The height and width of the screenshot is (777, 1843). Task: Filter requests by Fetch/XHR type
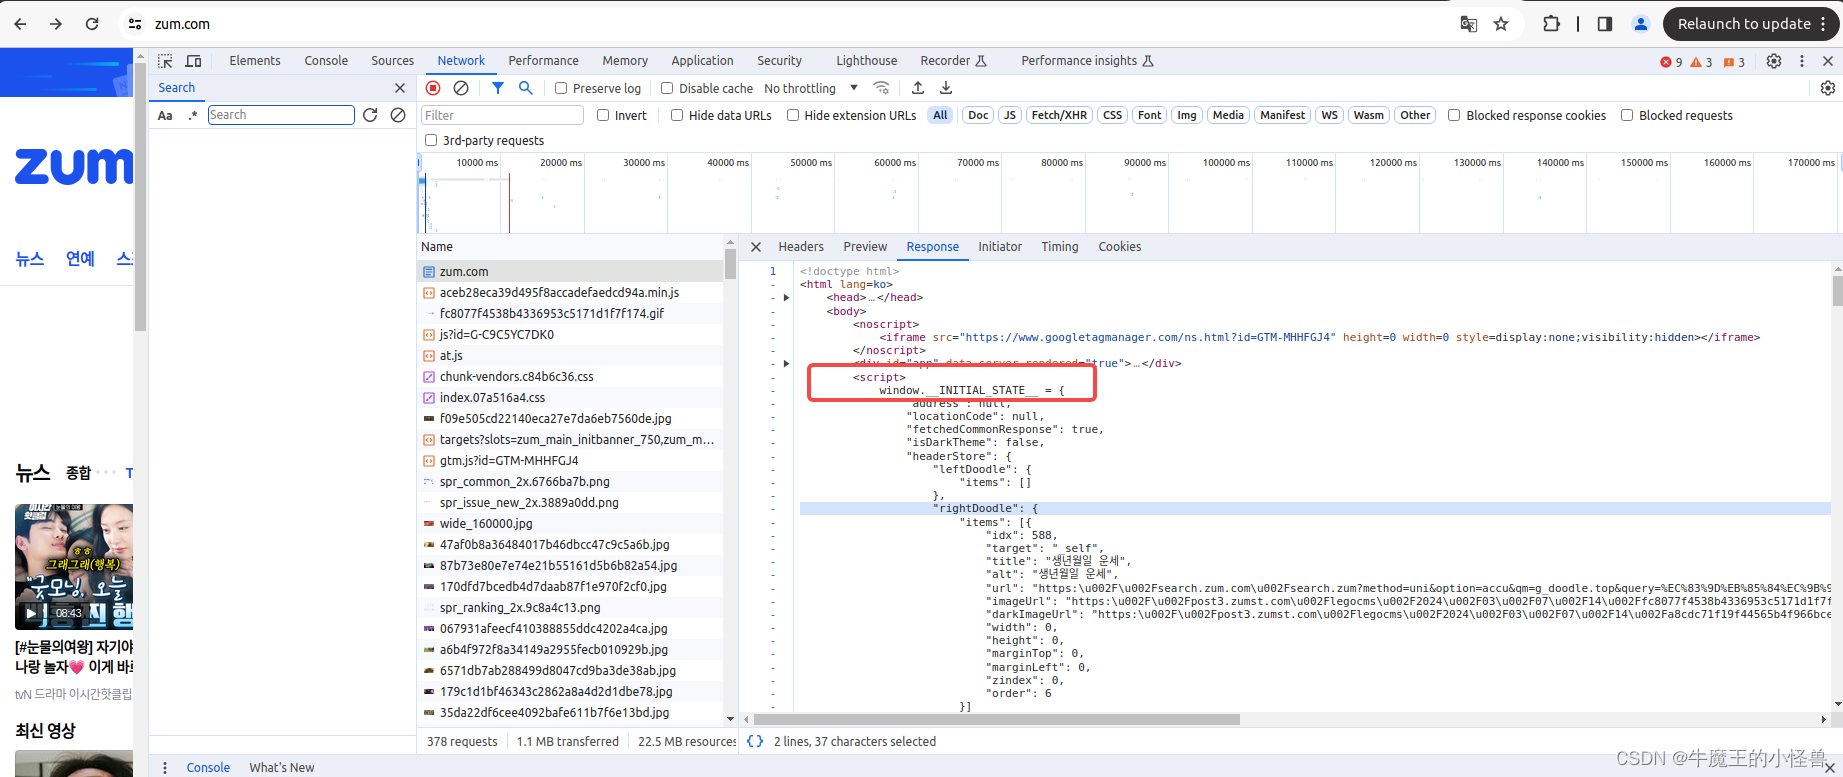tap(1059, 115)
